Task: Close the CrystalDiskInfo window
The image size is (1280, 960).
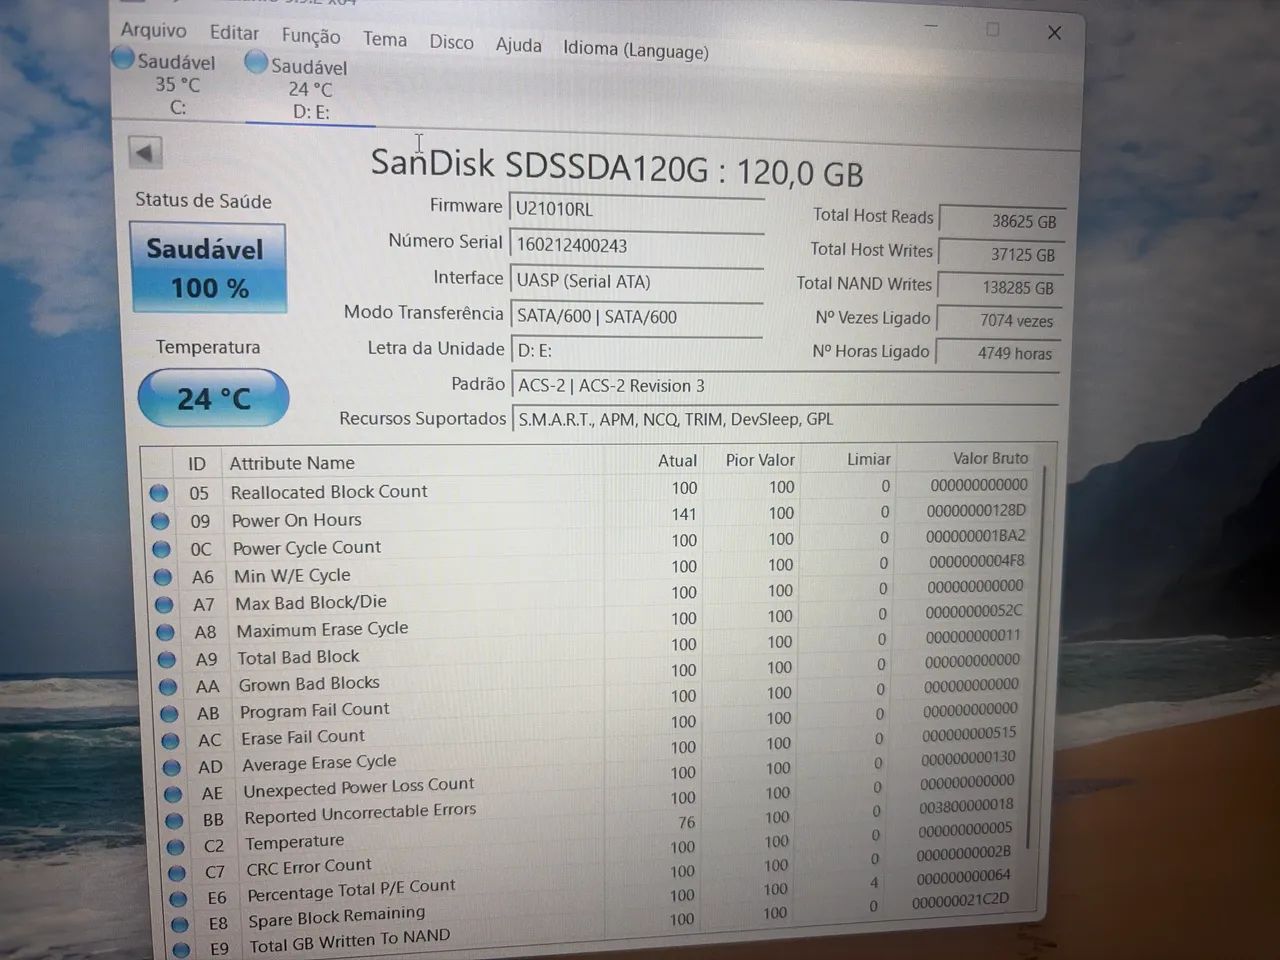Action: pos(1054,33)
